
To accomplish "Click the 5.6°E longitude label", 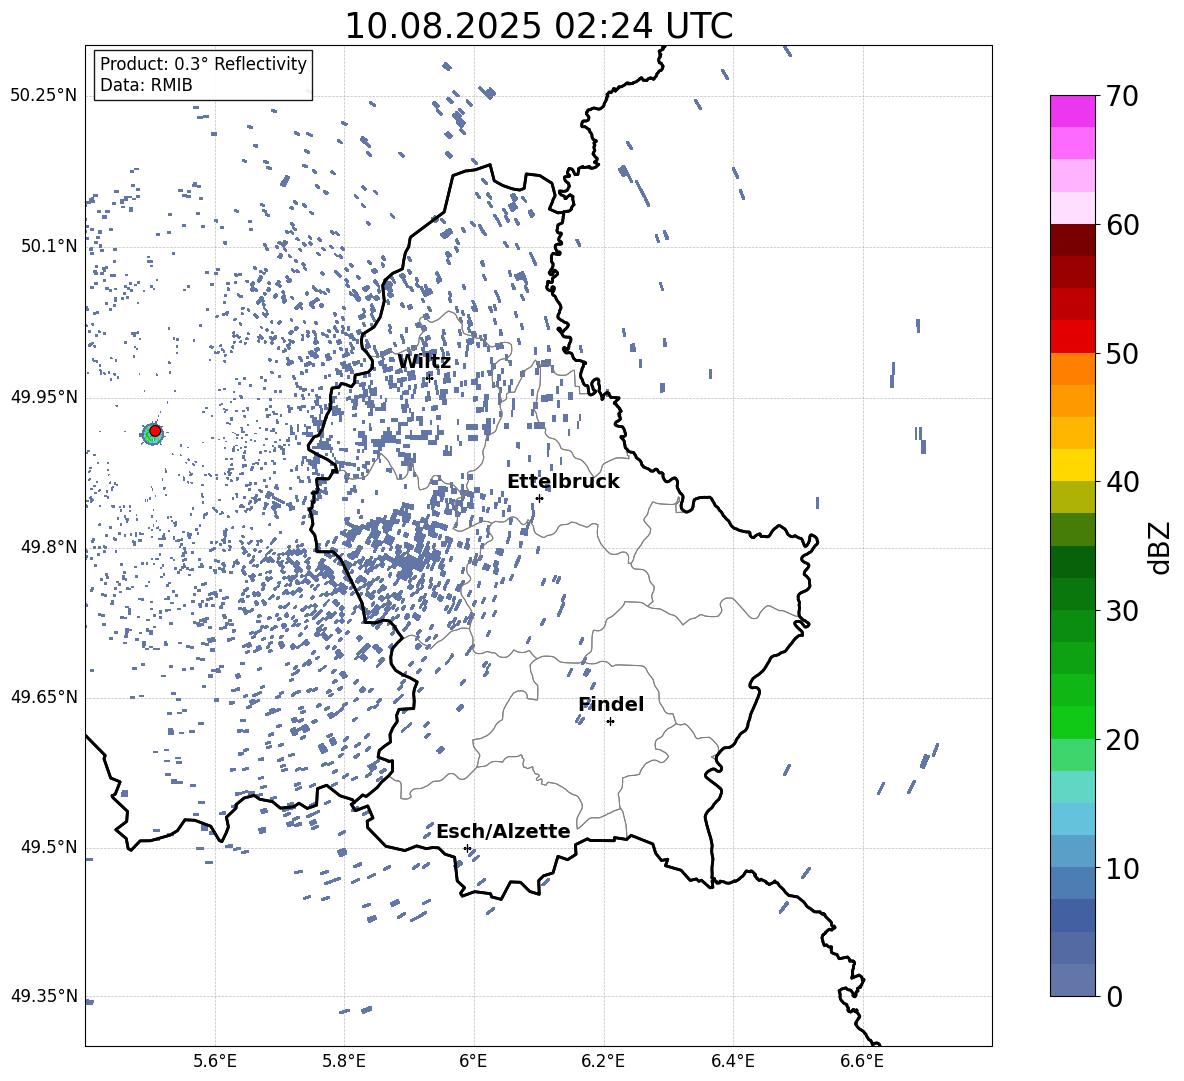I will (x=215, y=1061).
